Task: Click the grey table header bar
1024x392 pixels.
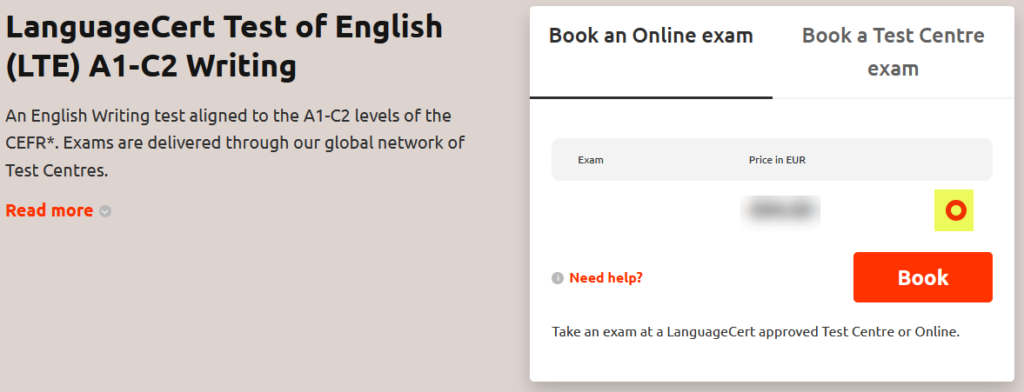Action: [772, 159]
